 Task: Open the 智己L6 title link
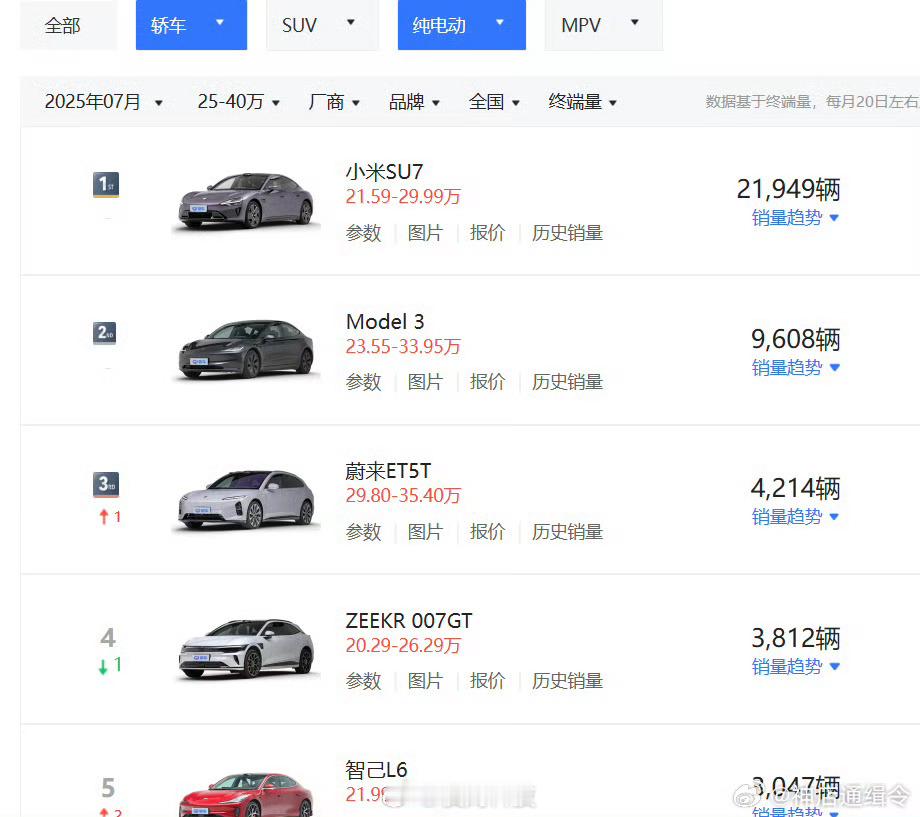tap(376, 770)
